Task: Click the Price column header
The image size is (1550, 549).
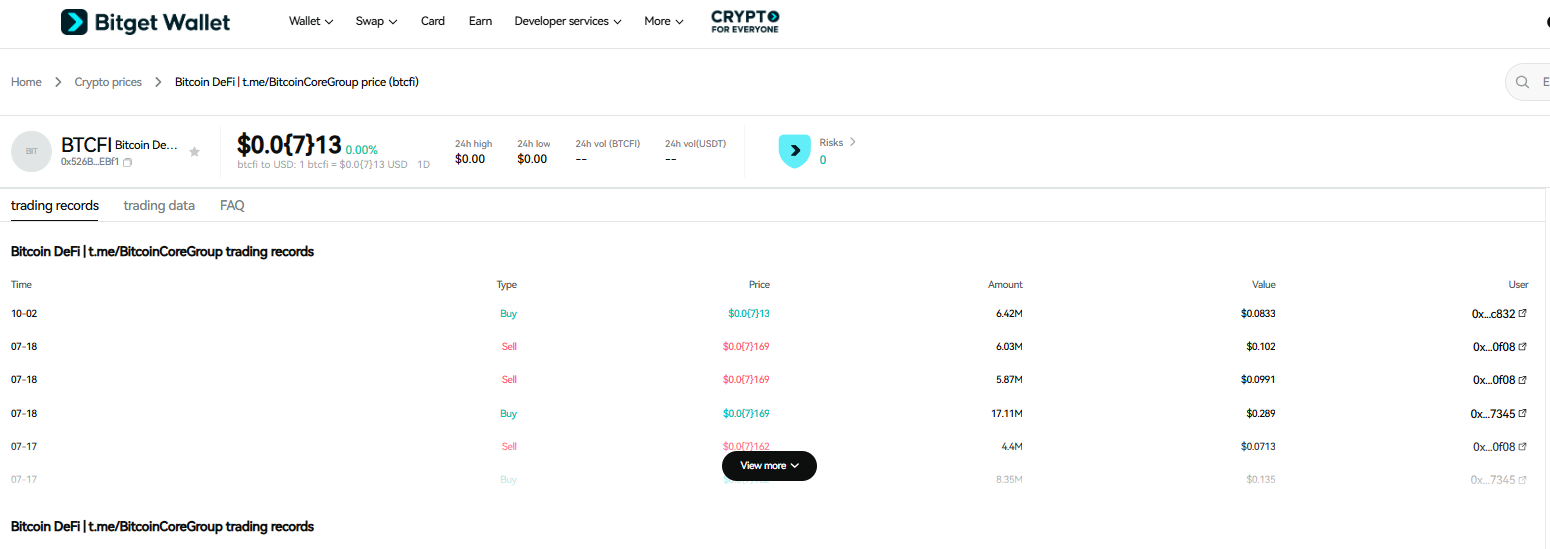Action: coord(759,285)
